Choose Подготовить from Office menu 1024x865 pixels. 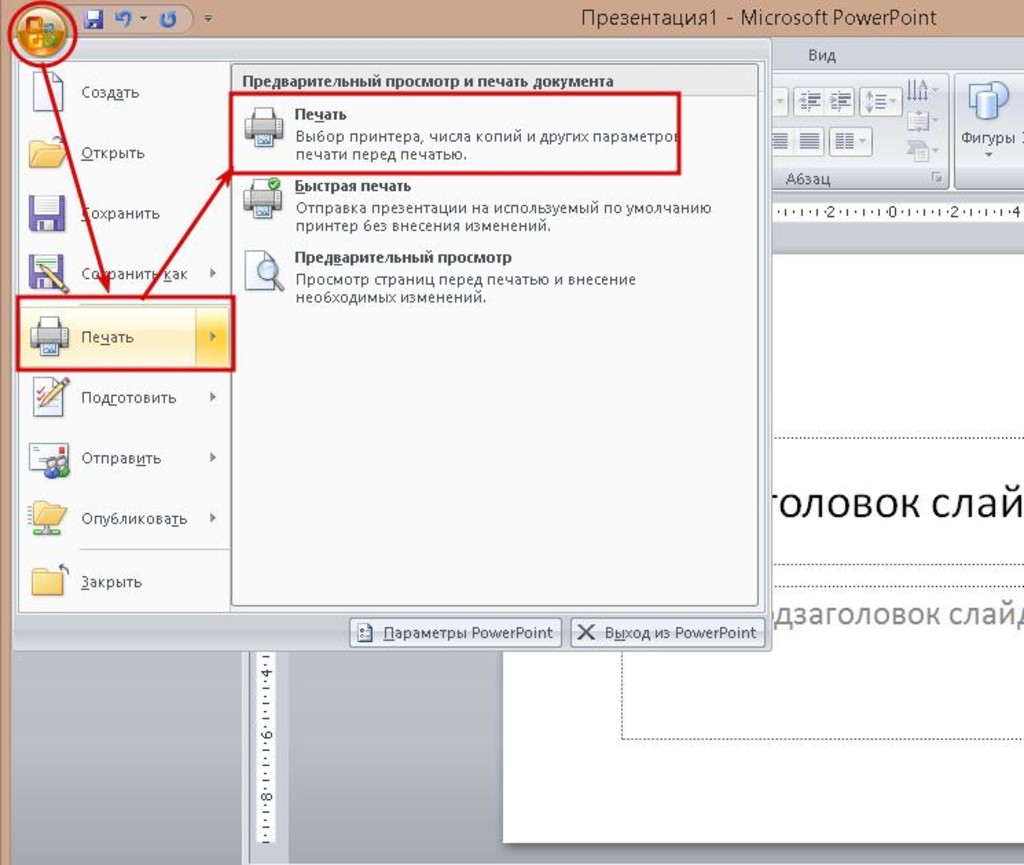(x=108, y=398)
